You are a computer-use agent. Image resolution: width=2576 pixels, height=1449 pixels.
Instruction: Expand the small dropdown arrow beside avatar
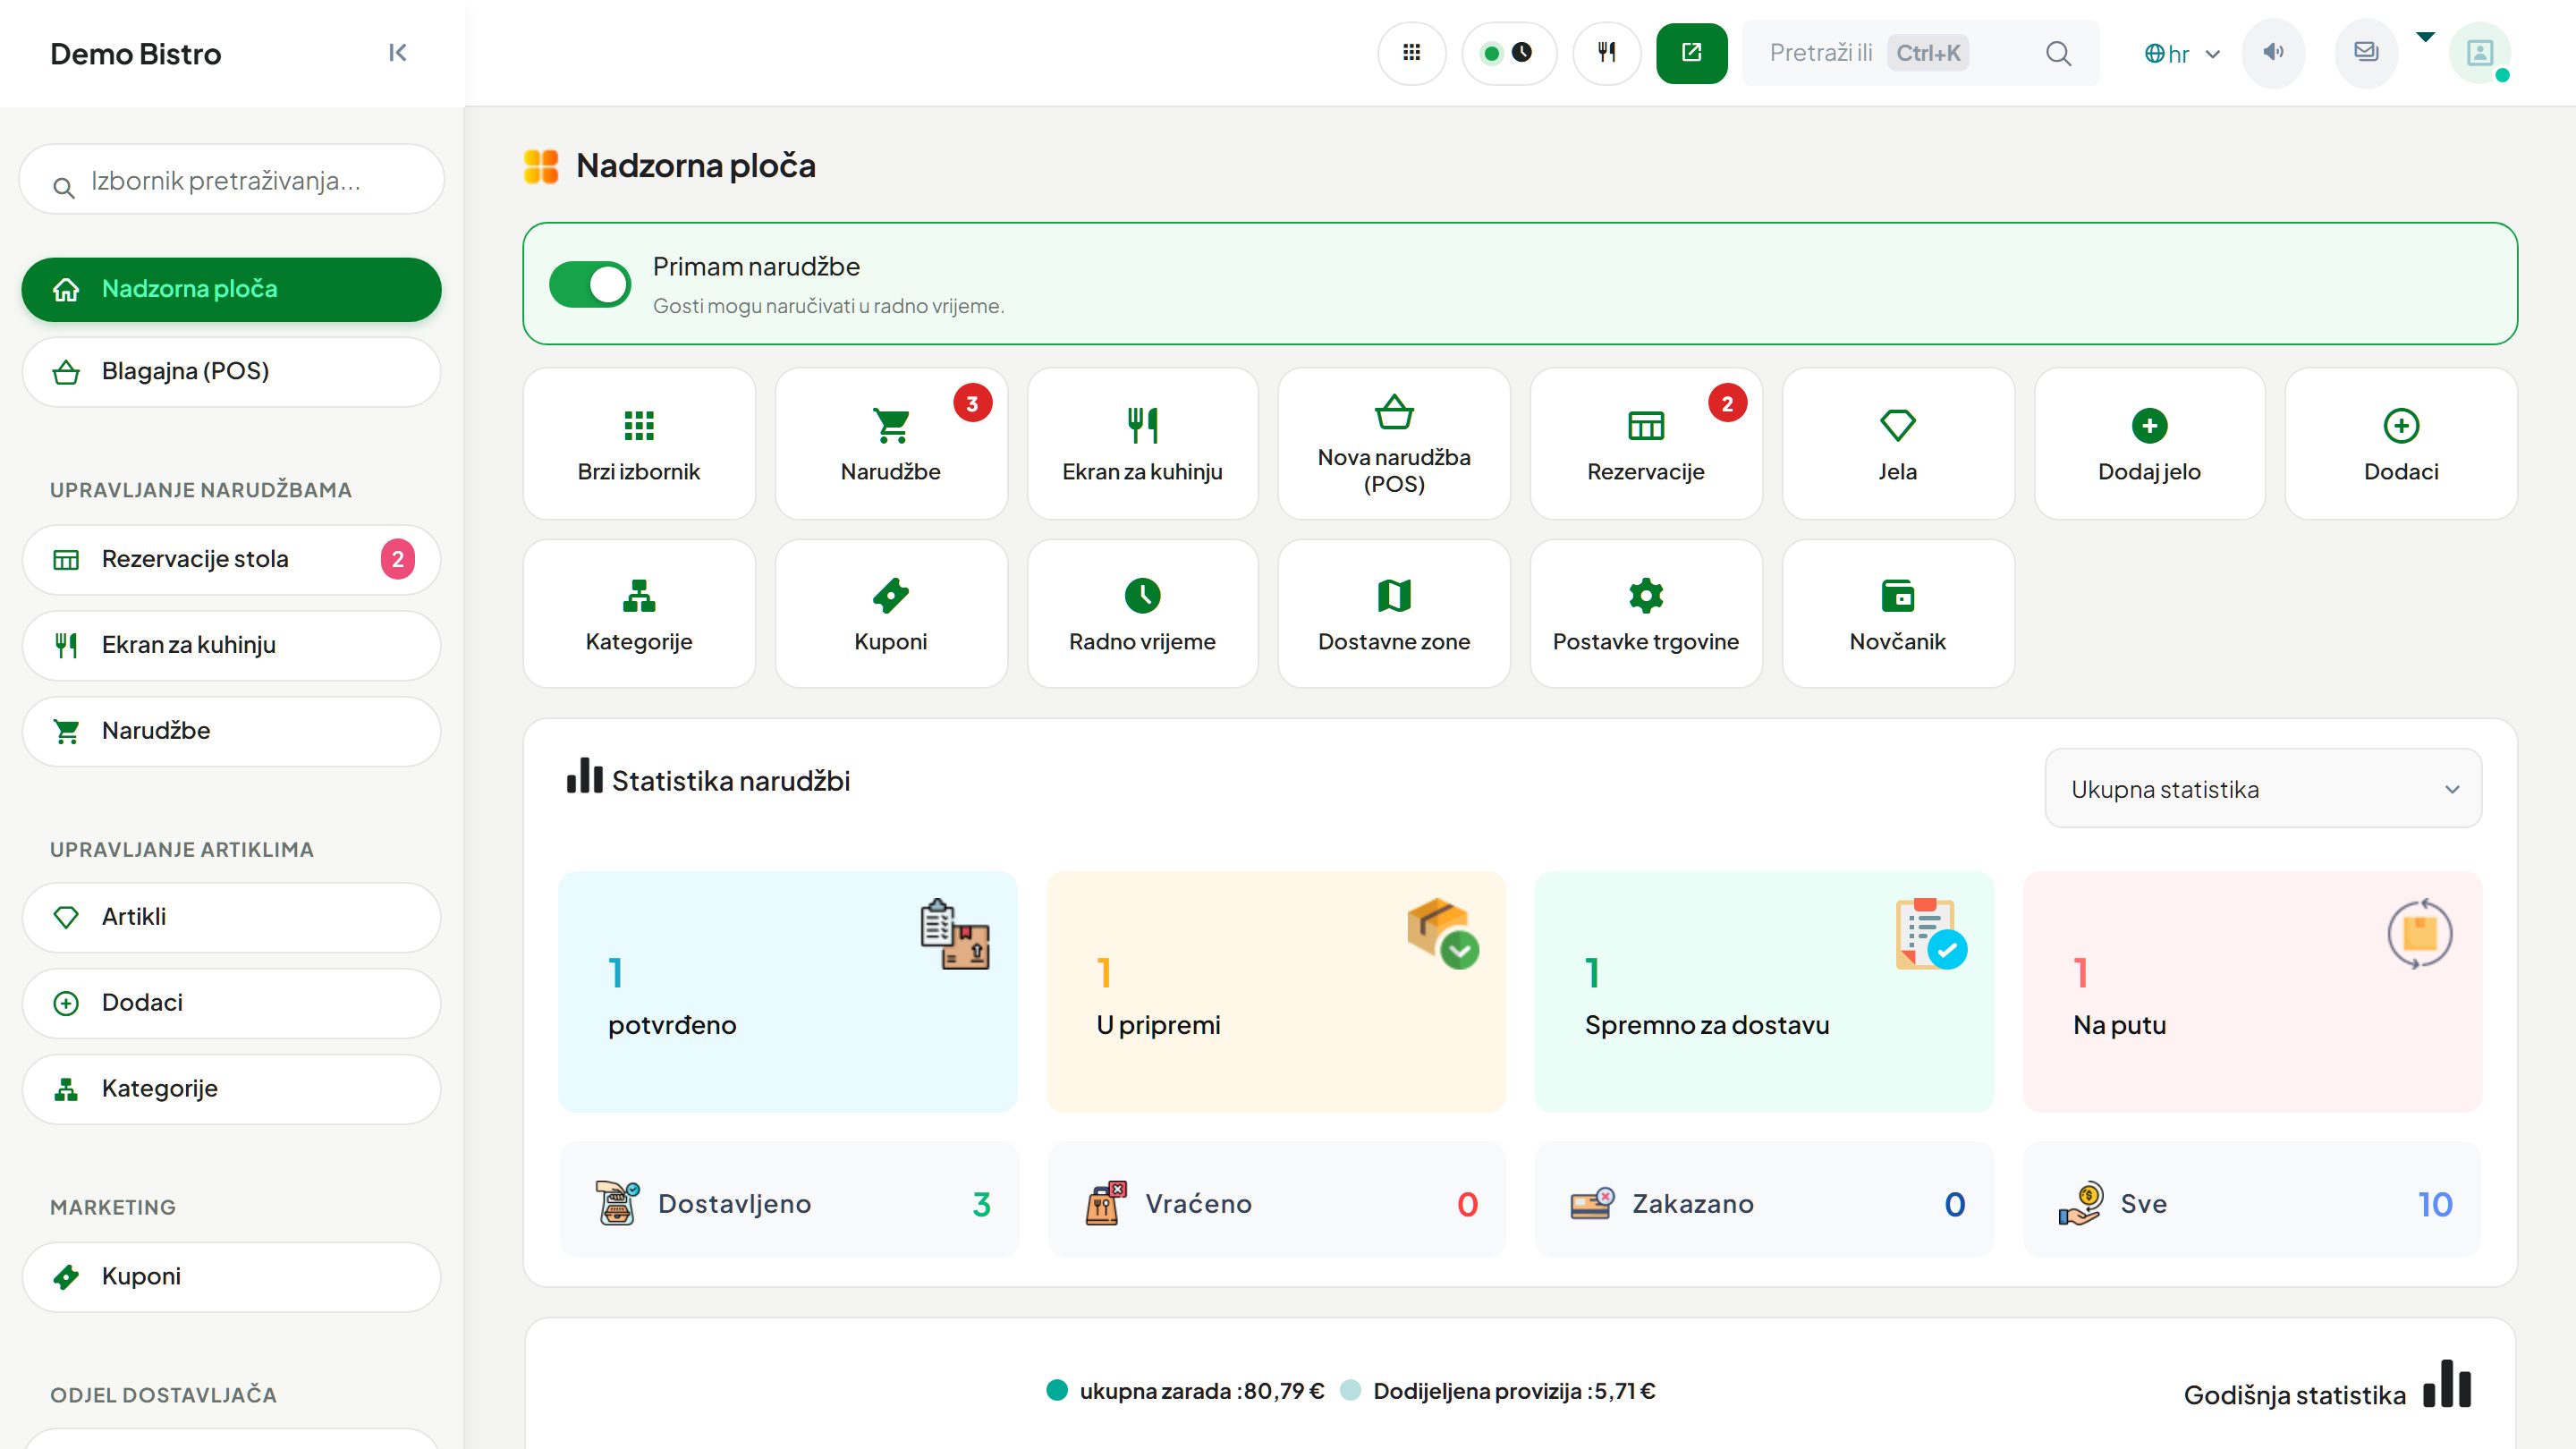(2425, 37)
